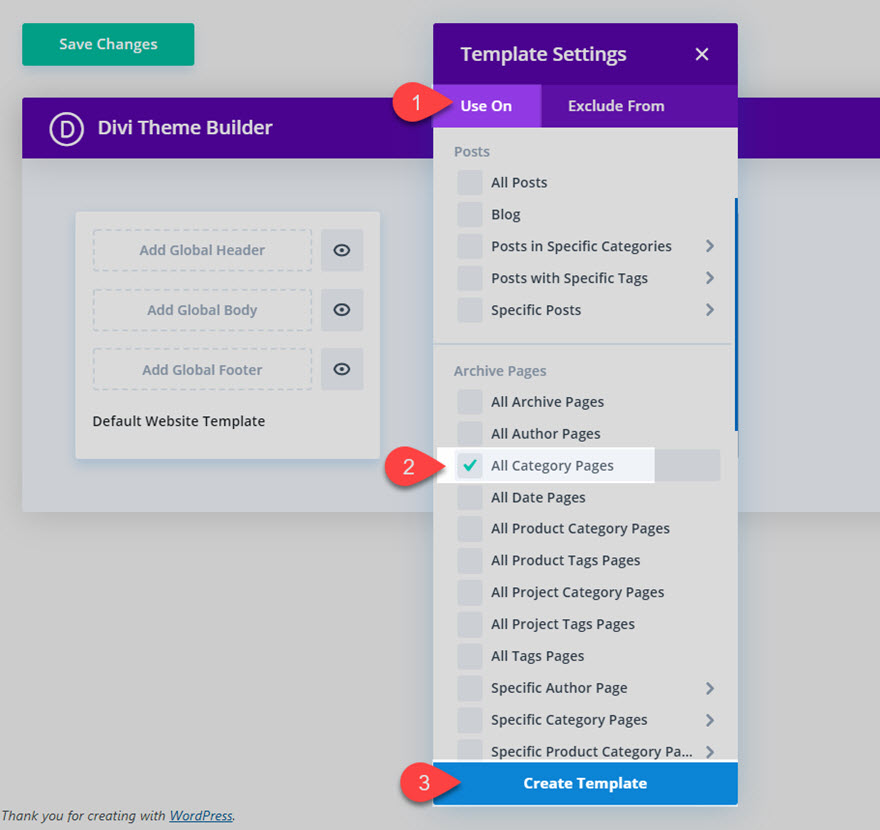The width and height of the screenshot is (880, 830).
Task: Expand the Specific Posts chevron
Action: (x=710, y=310)
